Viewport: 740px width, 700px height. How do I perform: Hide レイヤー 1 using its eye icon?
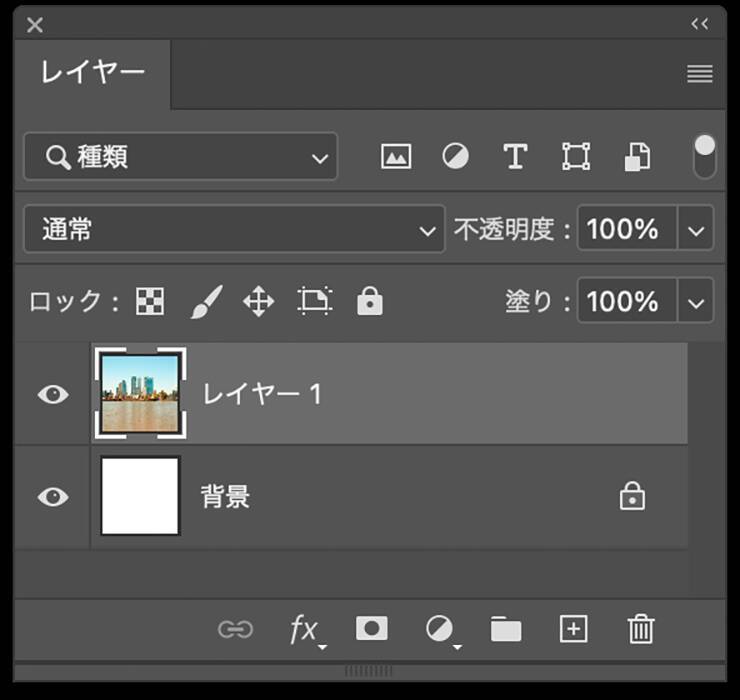tap(53, 394)
